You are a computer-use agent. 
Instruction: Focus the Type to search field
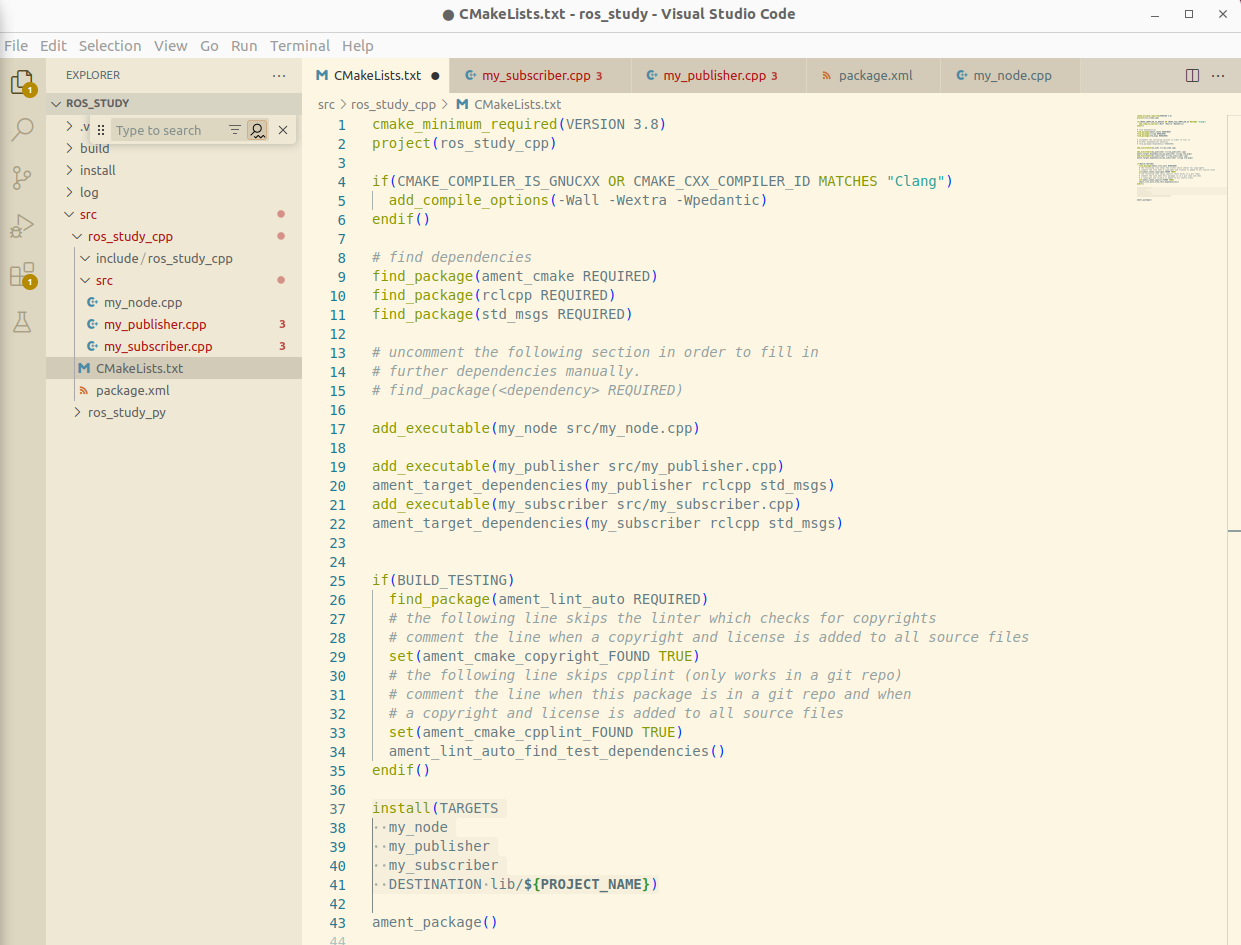coord(166,130)
